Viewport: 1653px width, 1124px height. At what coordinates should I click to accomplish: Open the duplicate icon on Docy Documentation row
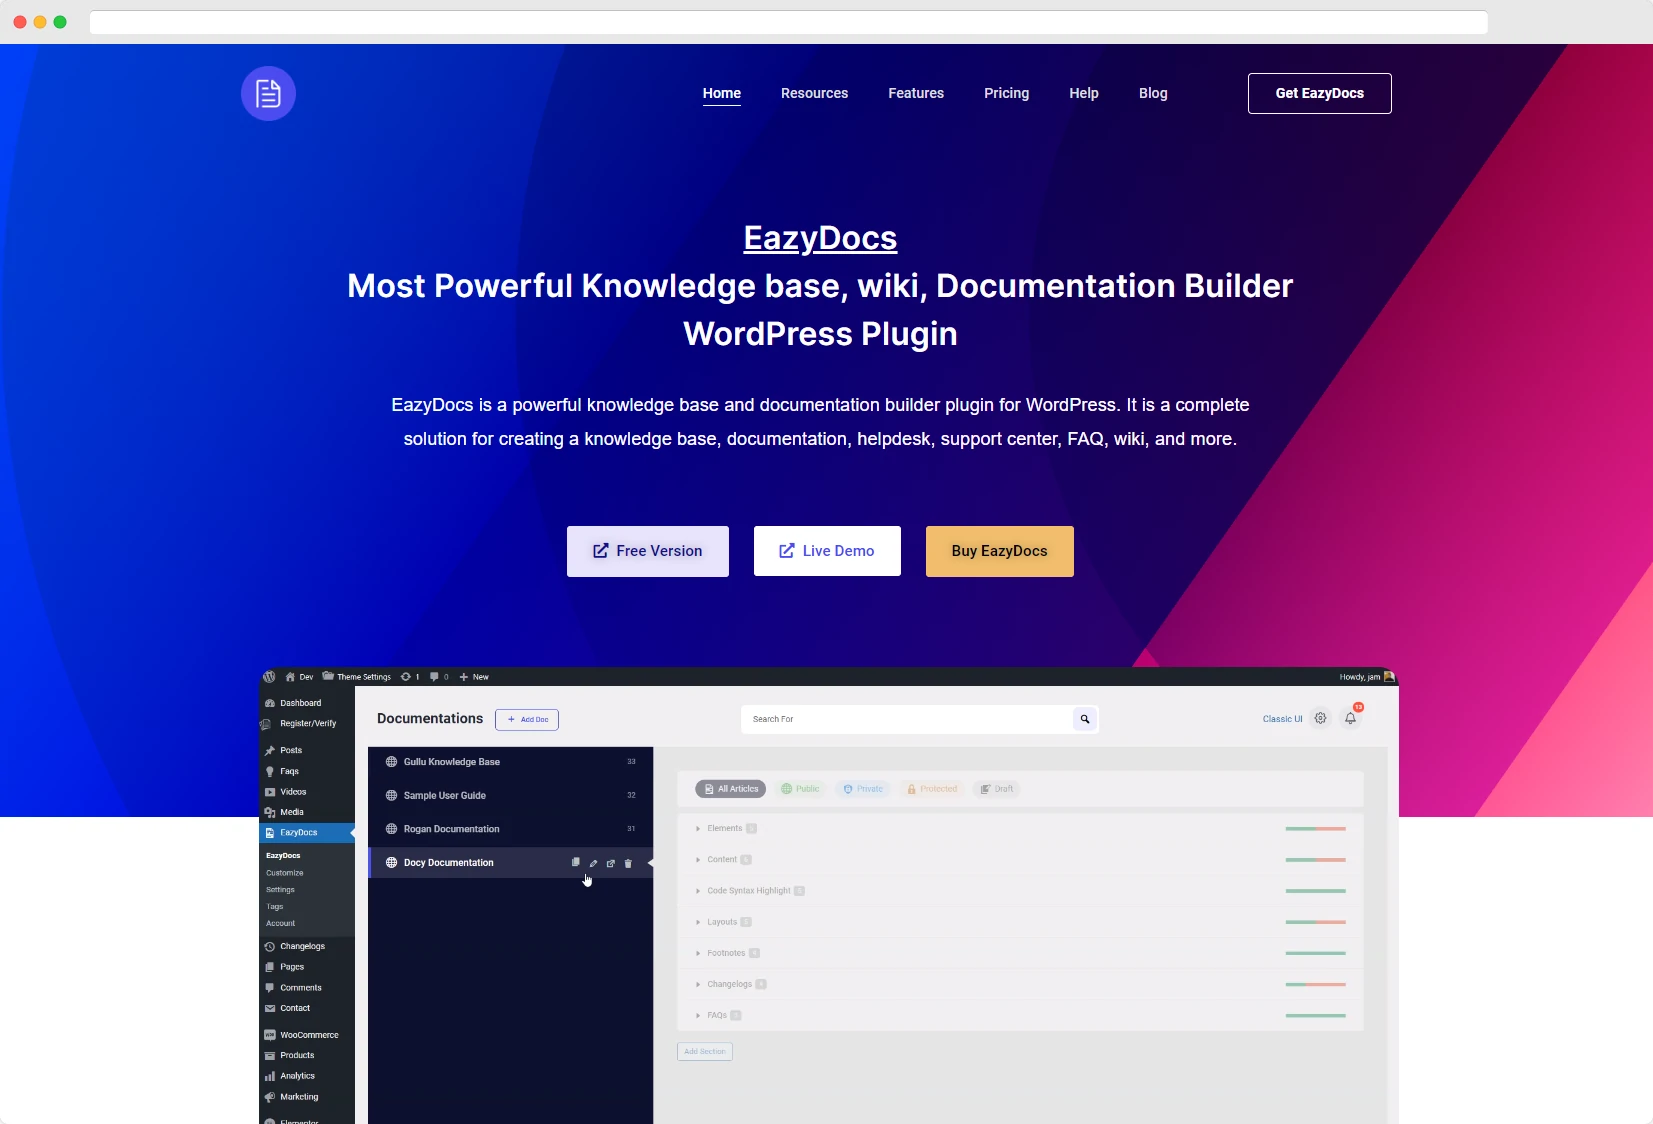576,863
